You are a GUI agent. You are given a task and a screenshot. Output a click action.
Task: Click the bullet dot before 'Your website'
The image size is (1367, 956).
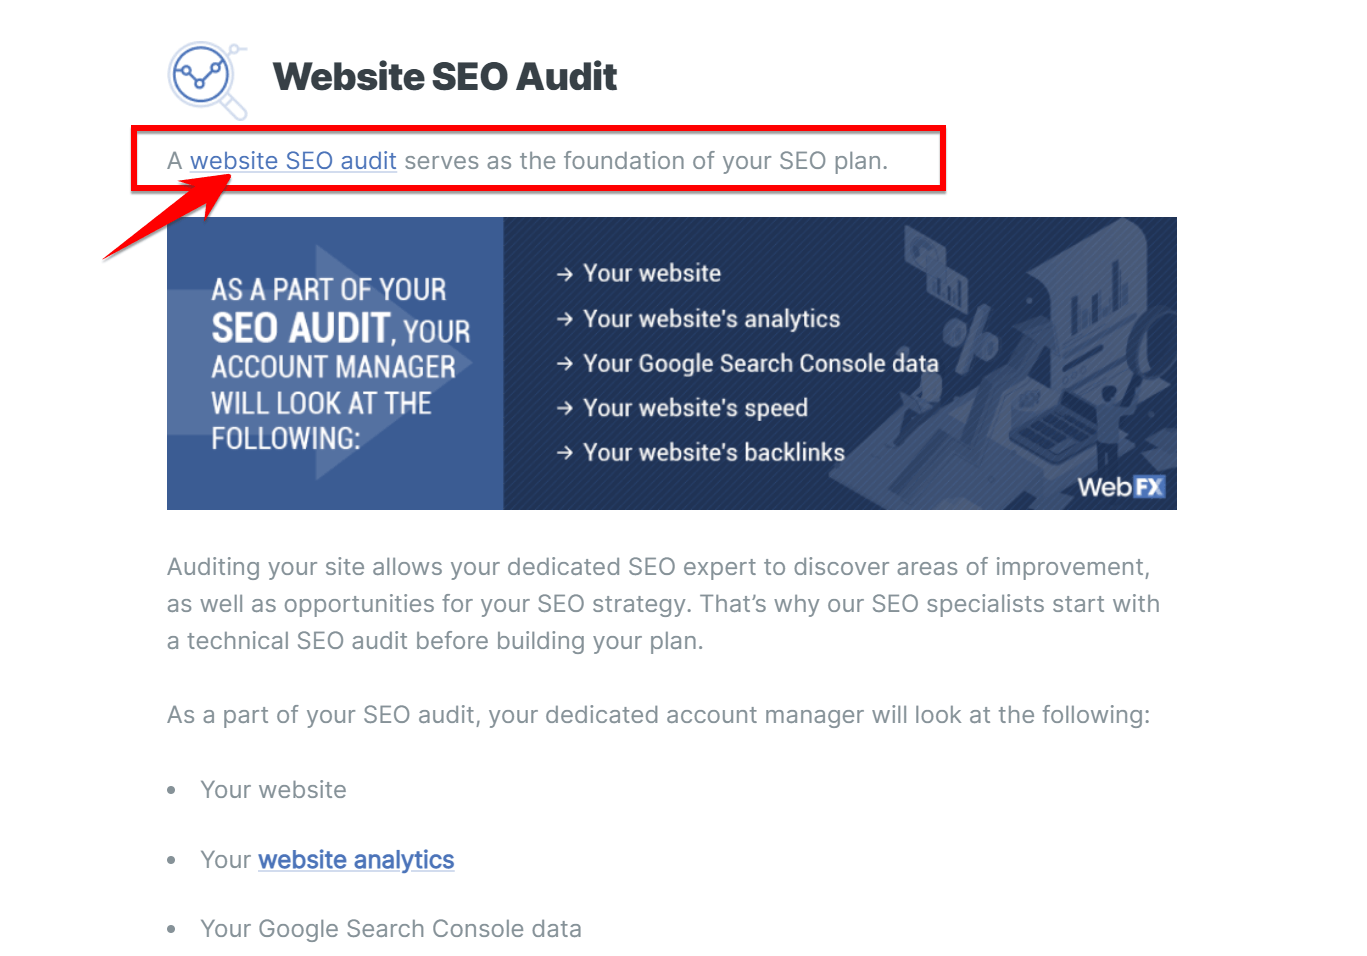[x=172, y=790]
